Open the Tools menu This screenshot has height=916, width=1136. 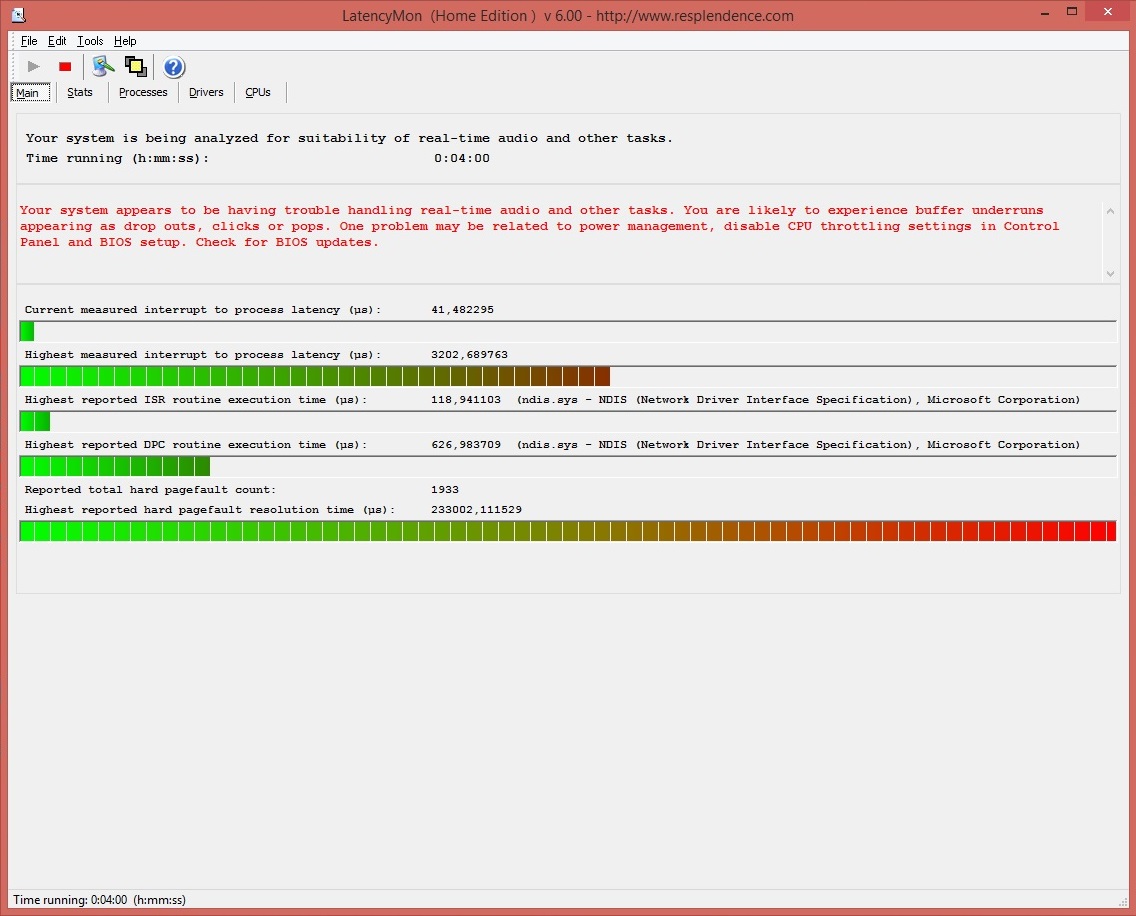[90, 41]
